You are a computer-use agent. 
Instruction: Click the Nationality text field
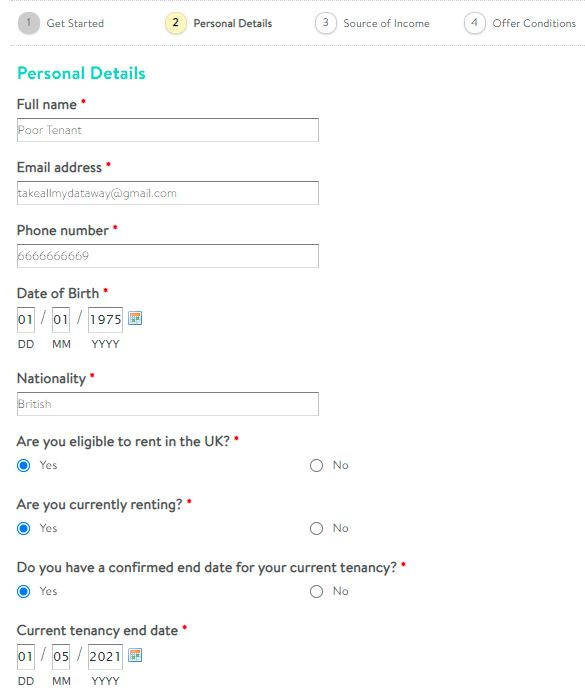click(168, 404)
